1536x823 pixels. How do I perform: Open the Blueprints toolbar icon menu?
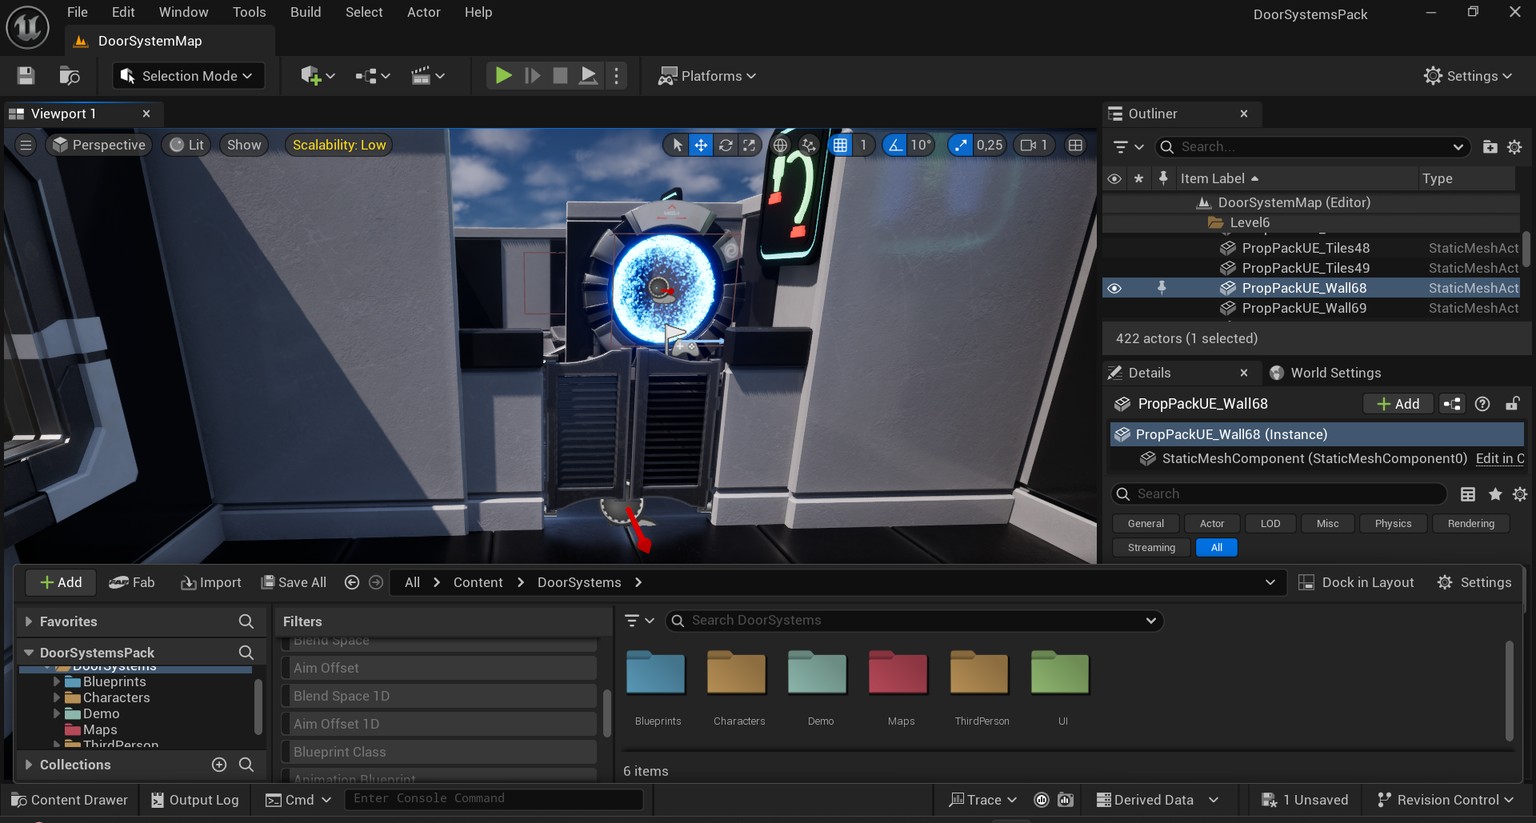372,76
